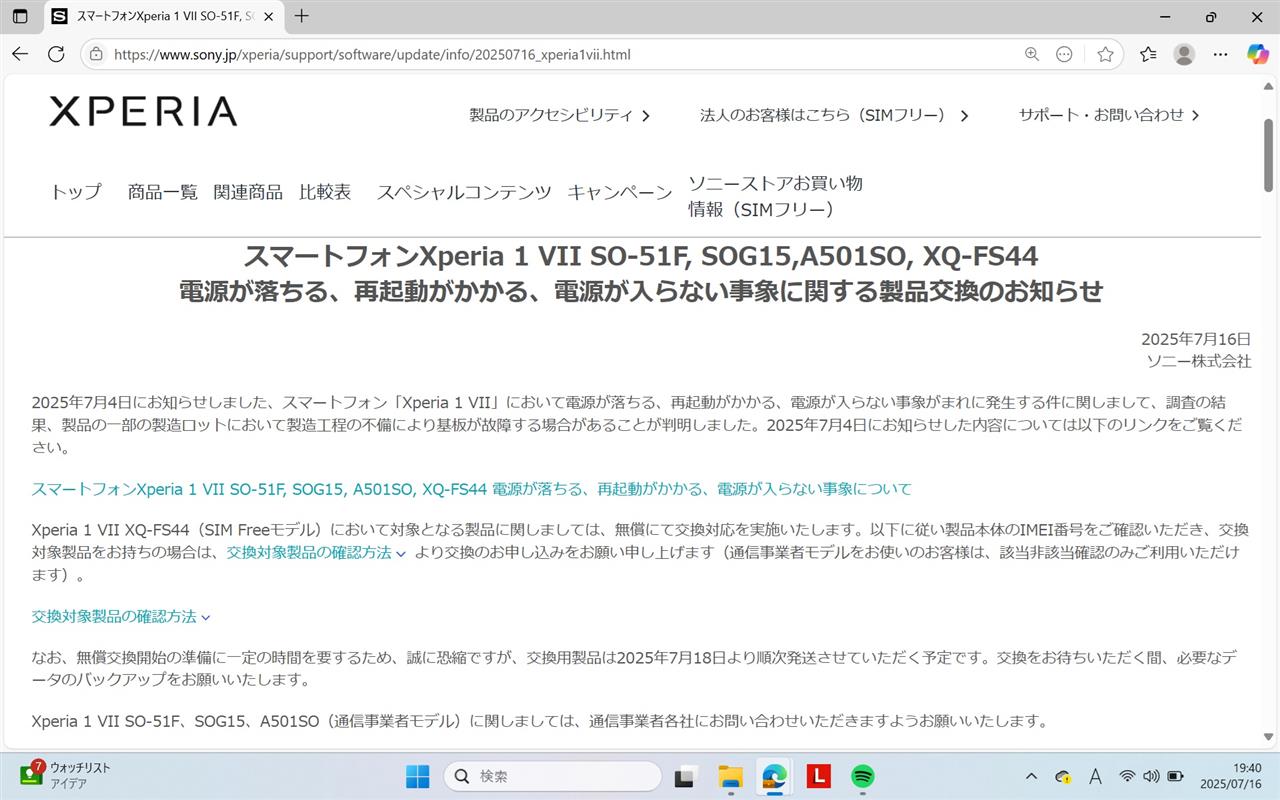Click the page title headline text
The height and width of the screenshot is (800, 1280).
tap(640, 273)
